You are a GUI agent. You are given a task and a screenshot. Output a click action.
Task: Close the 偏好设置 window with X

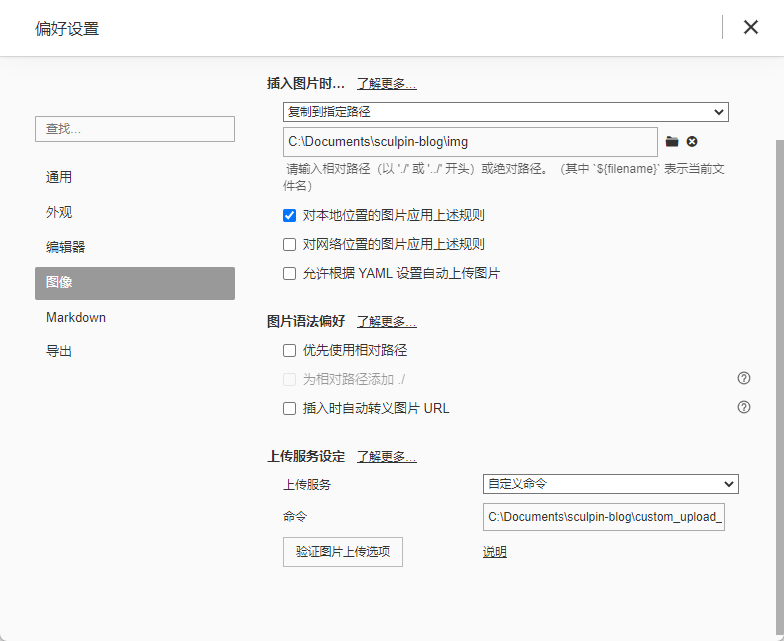[750, 27]
